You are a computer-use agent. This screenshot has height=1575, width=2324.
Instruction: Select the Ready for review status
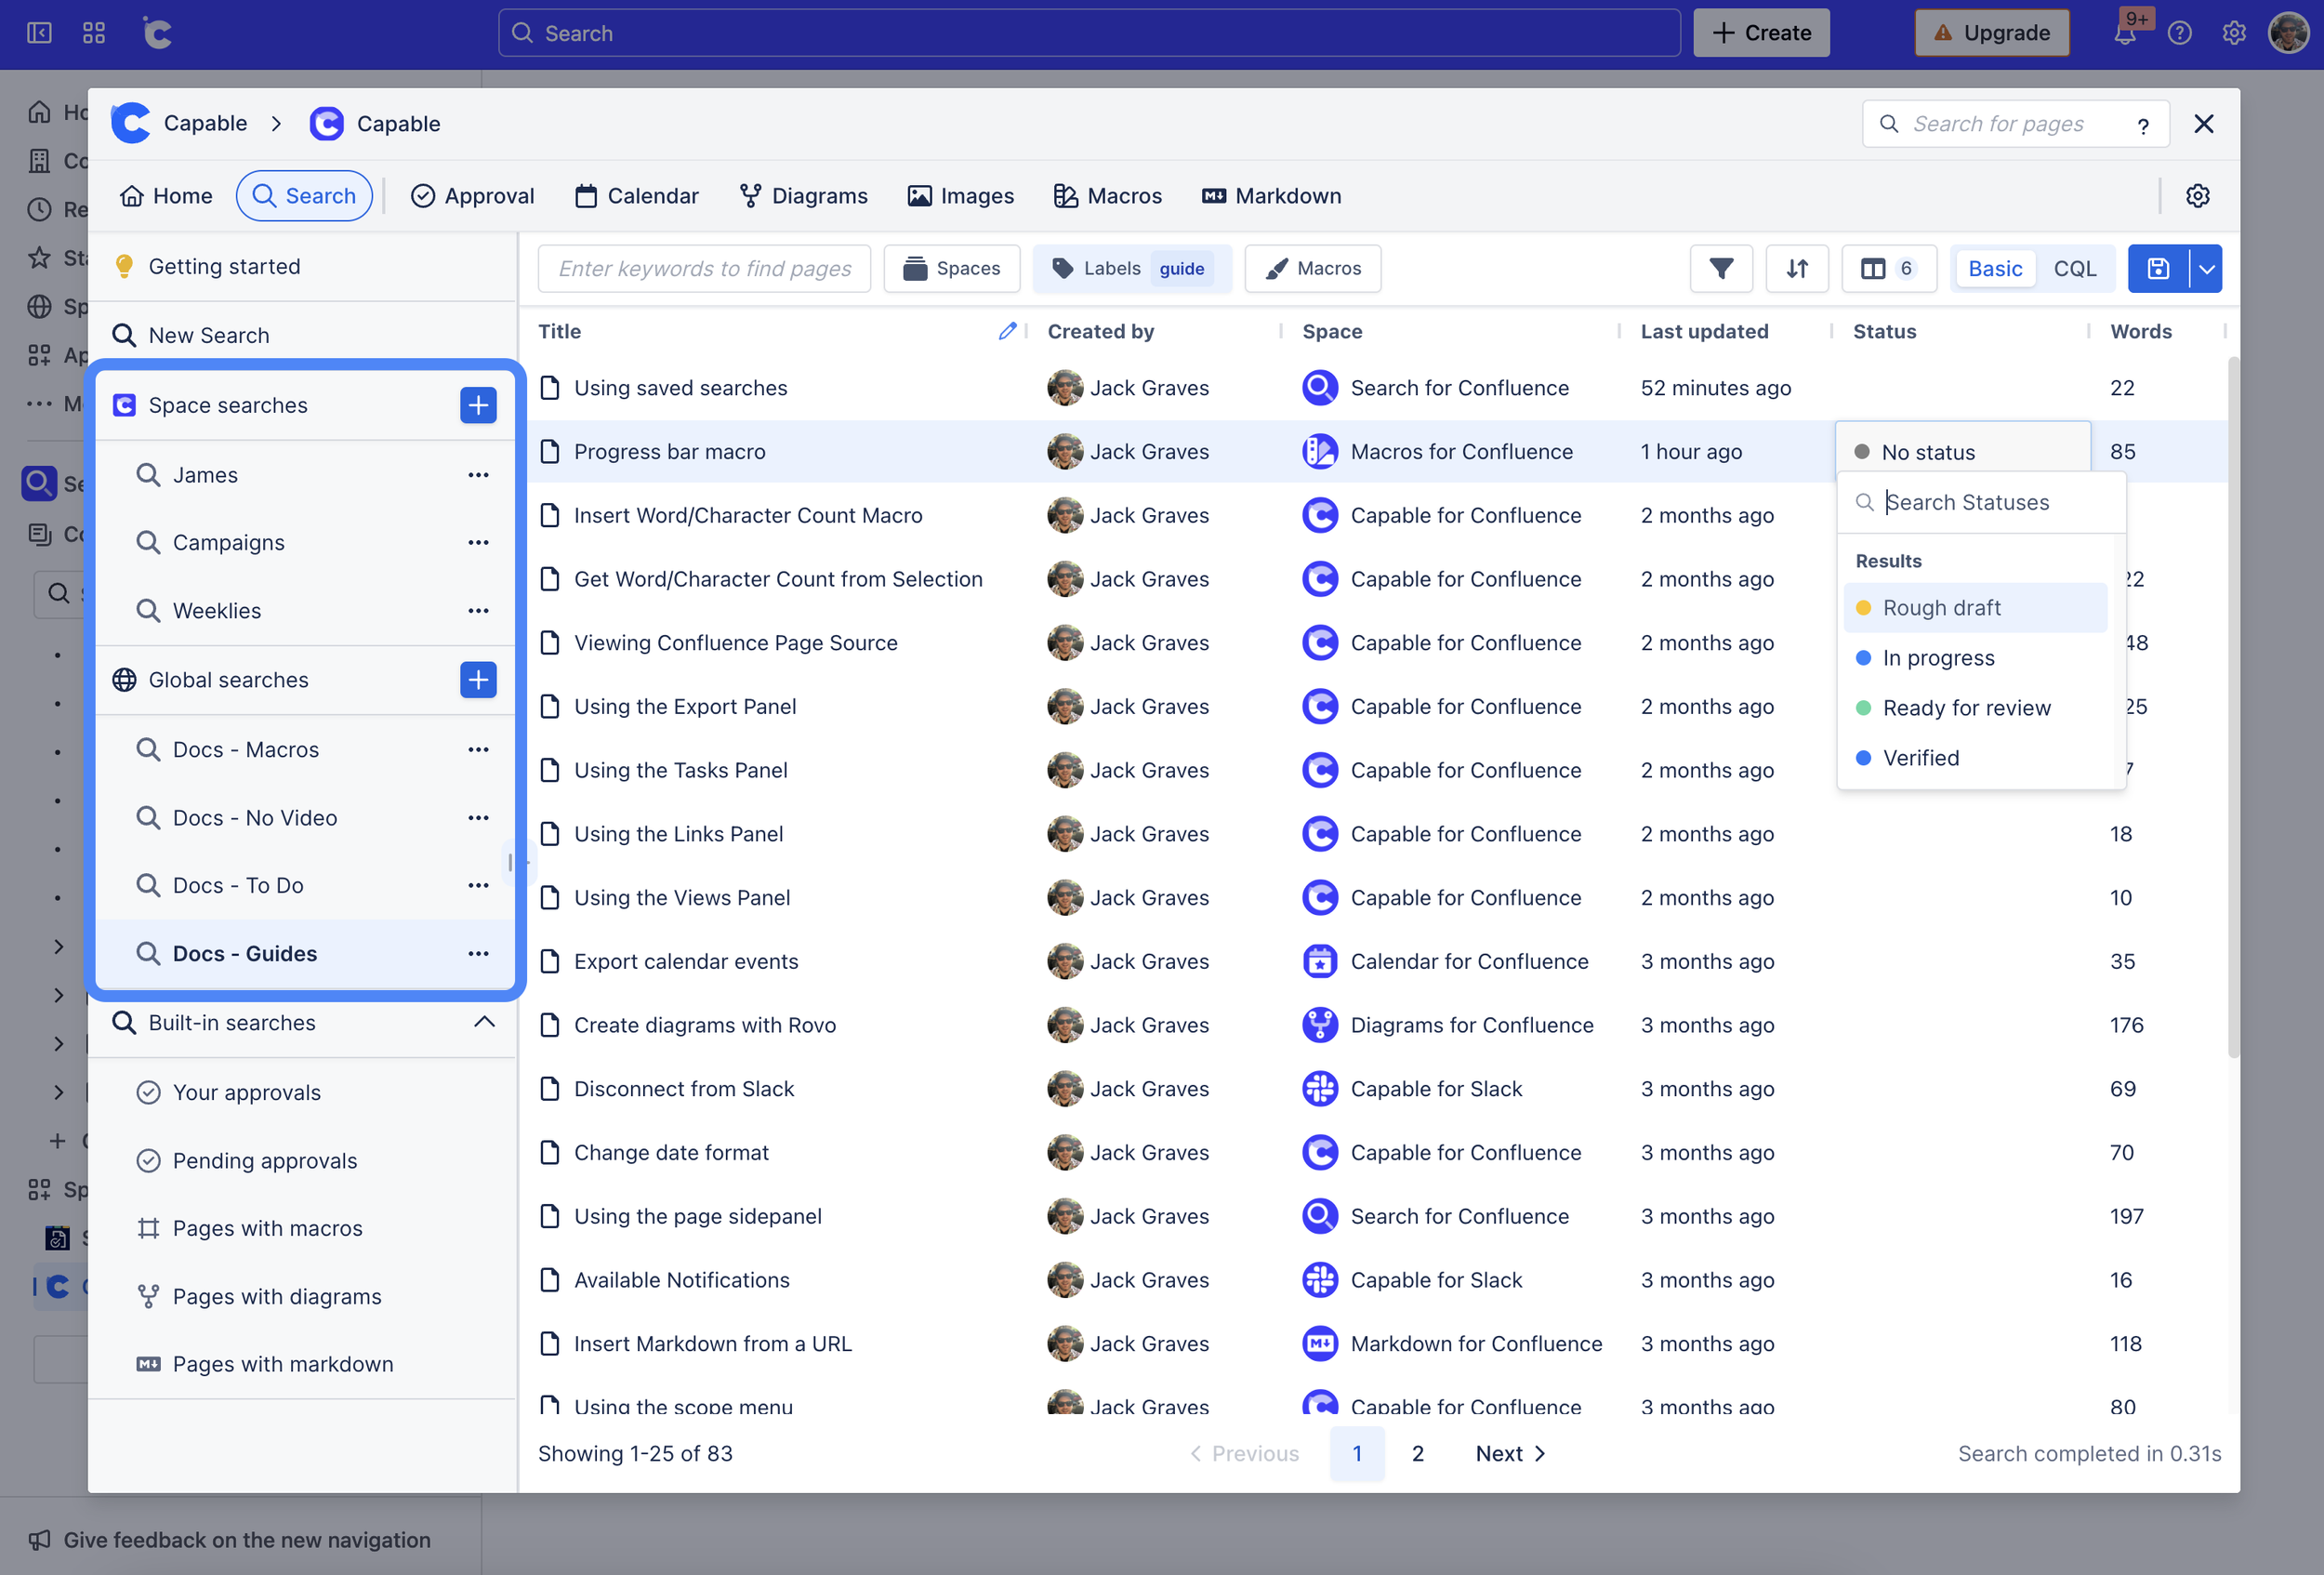point(1975,708)
